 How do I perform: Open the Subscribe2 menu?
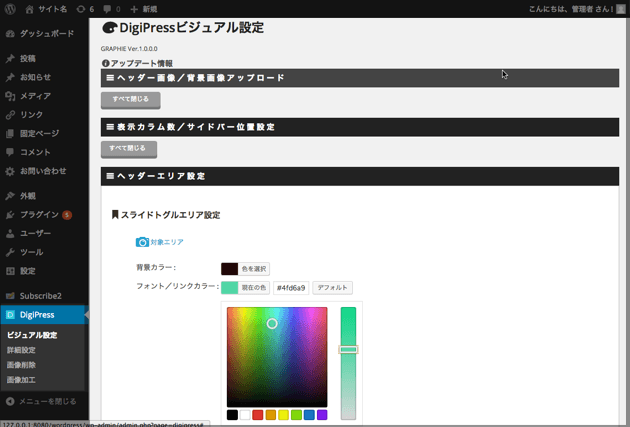41,296
